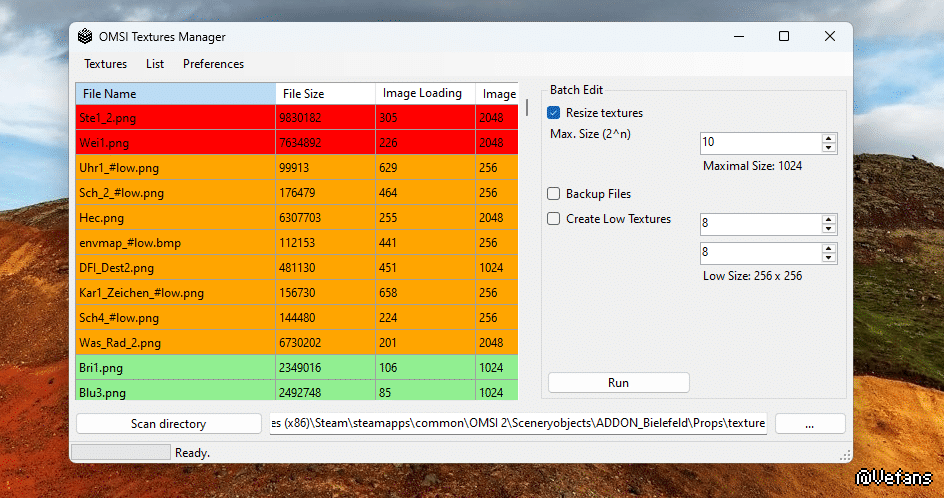The width and height of the screenshot is (944, 498).
Task: Decrease the second Low Textures stepper value
Action: tap(828, 259)
